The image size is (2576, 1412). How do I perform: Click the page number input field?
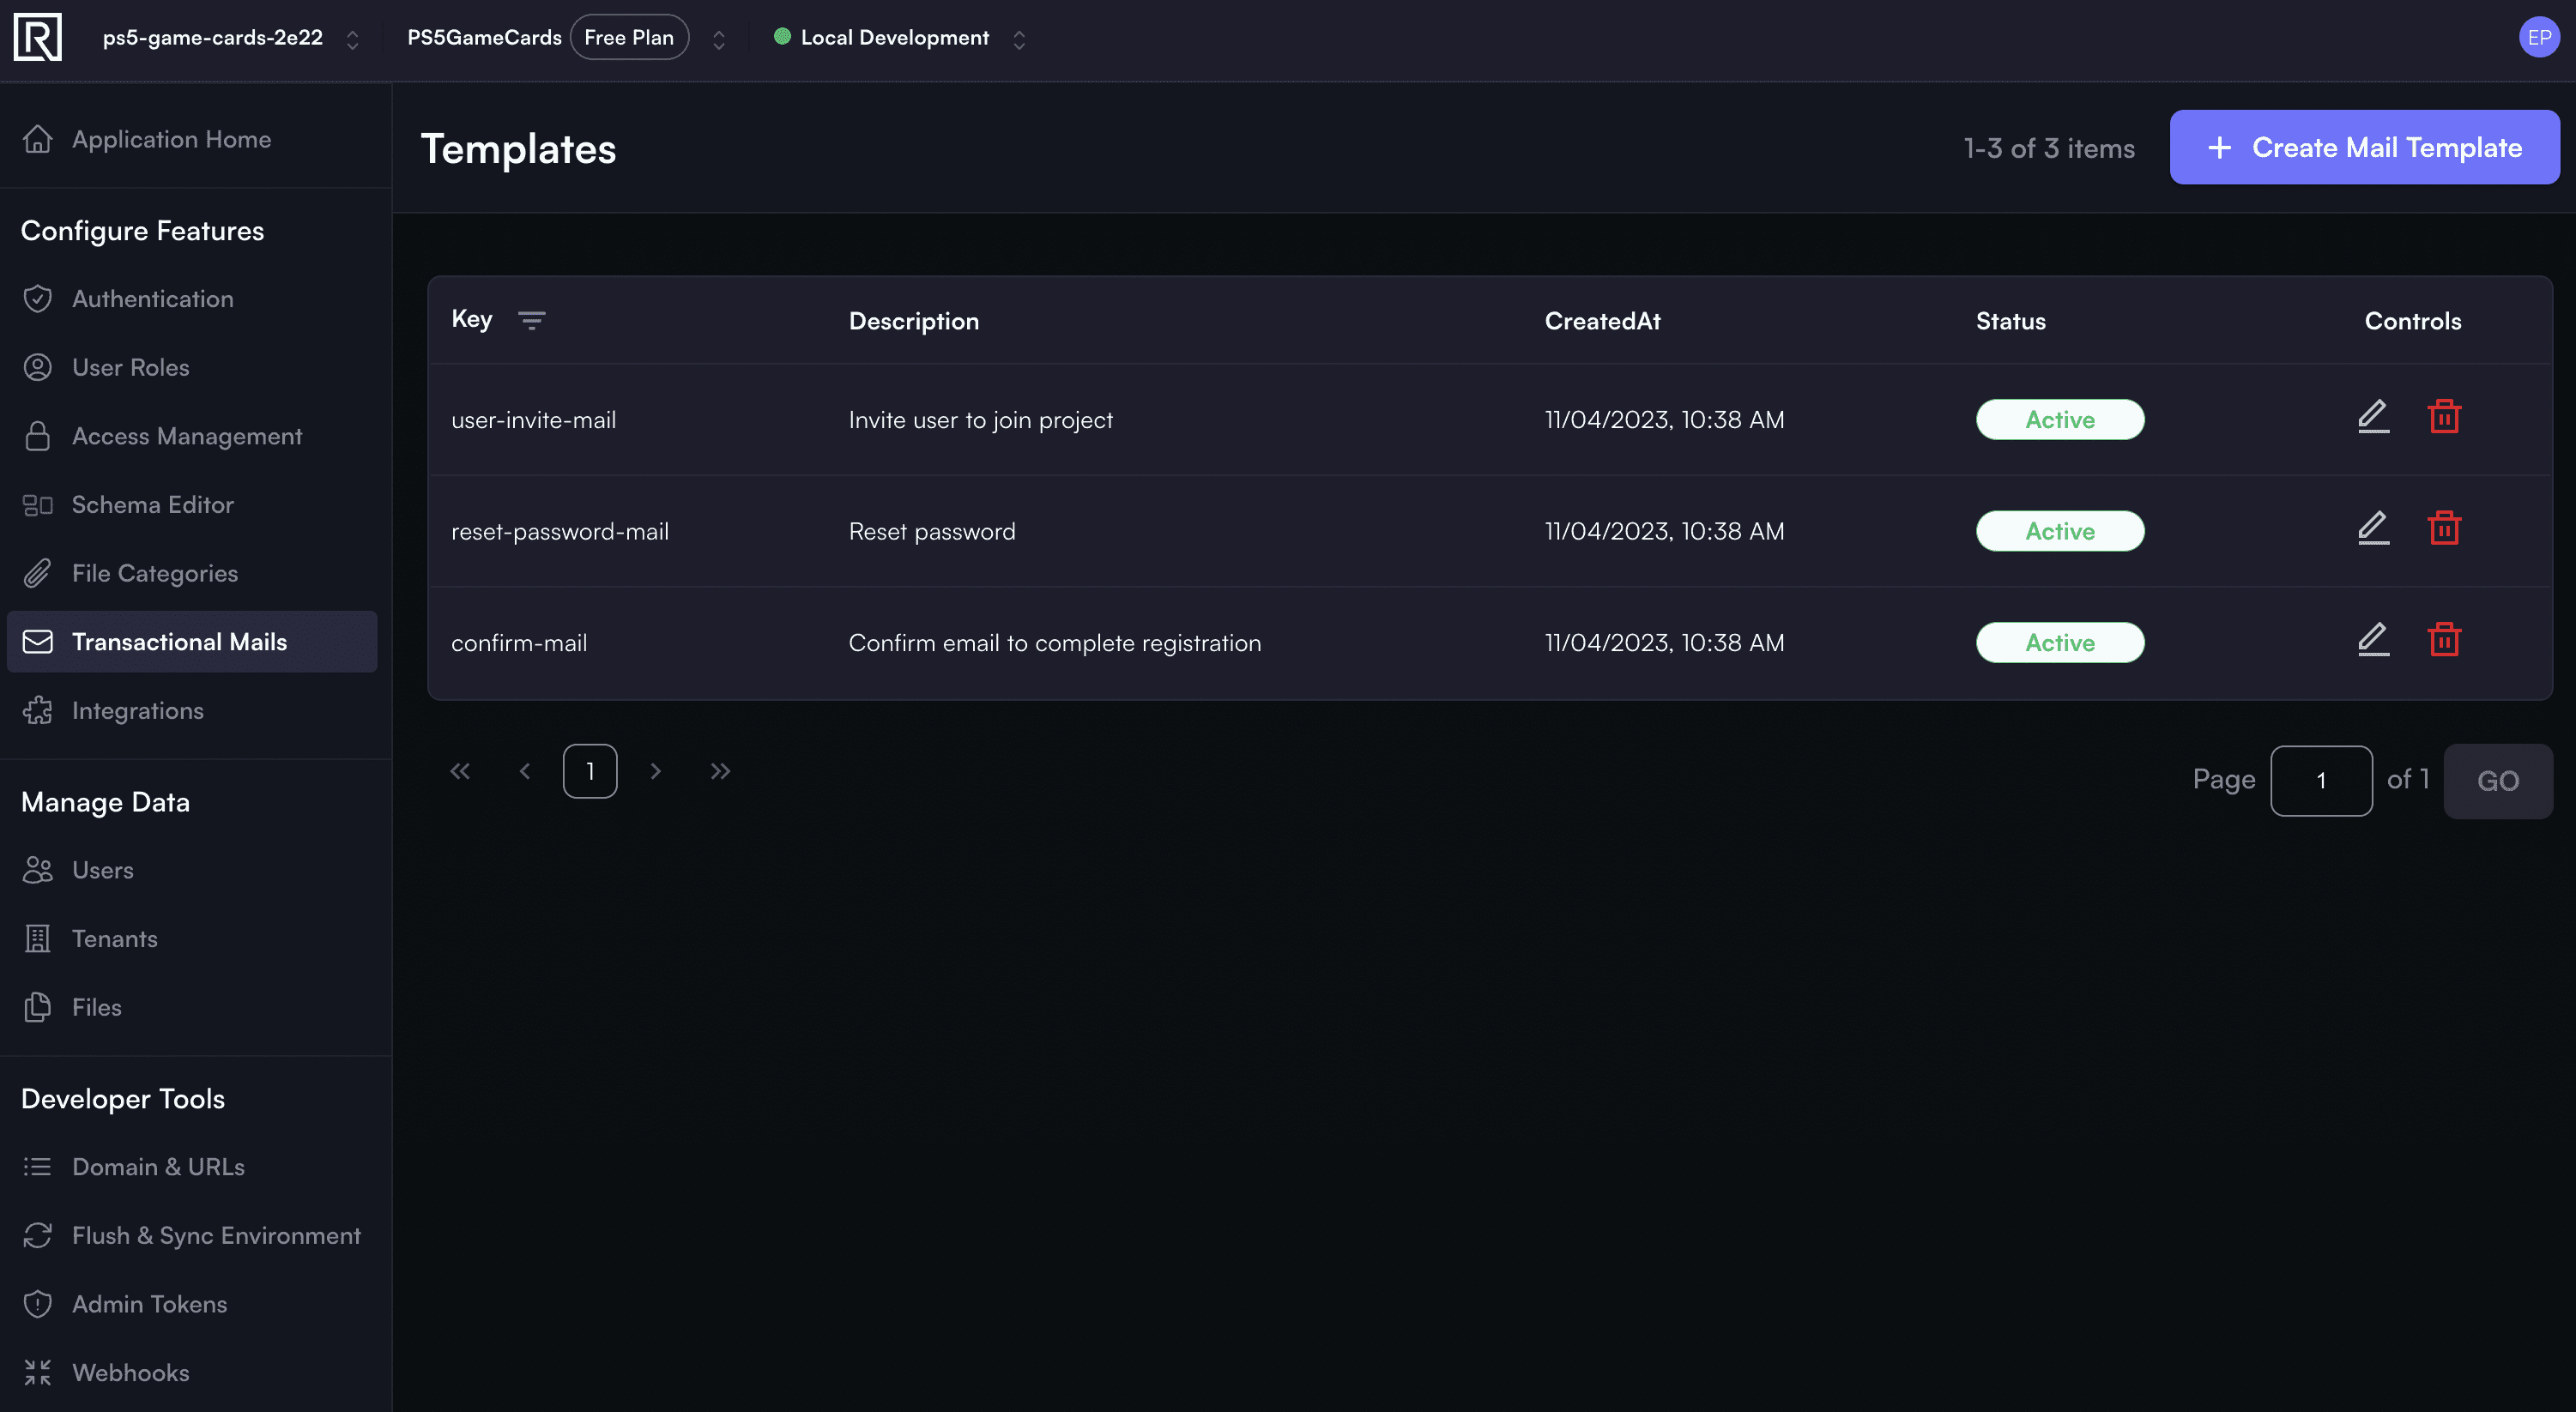point(2322,781)
